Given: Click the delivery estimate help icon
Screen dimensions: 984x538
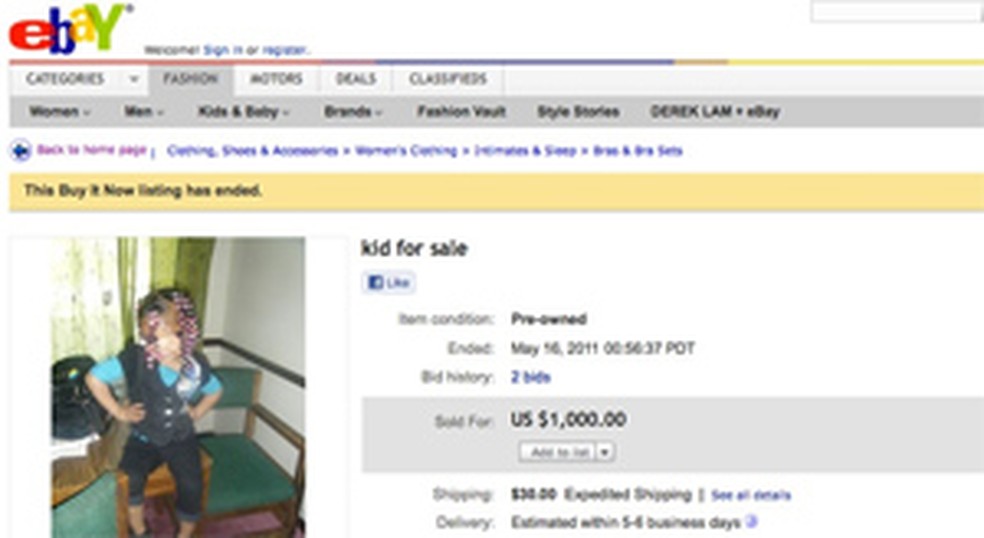Looking at the screenshot, I should [751, 522].
